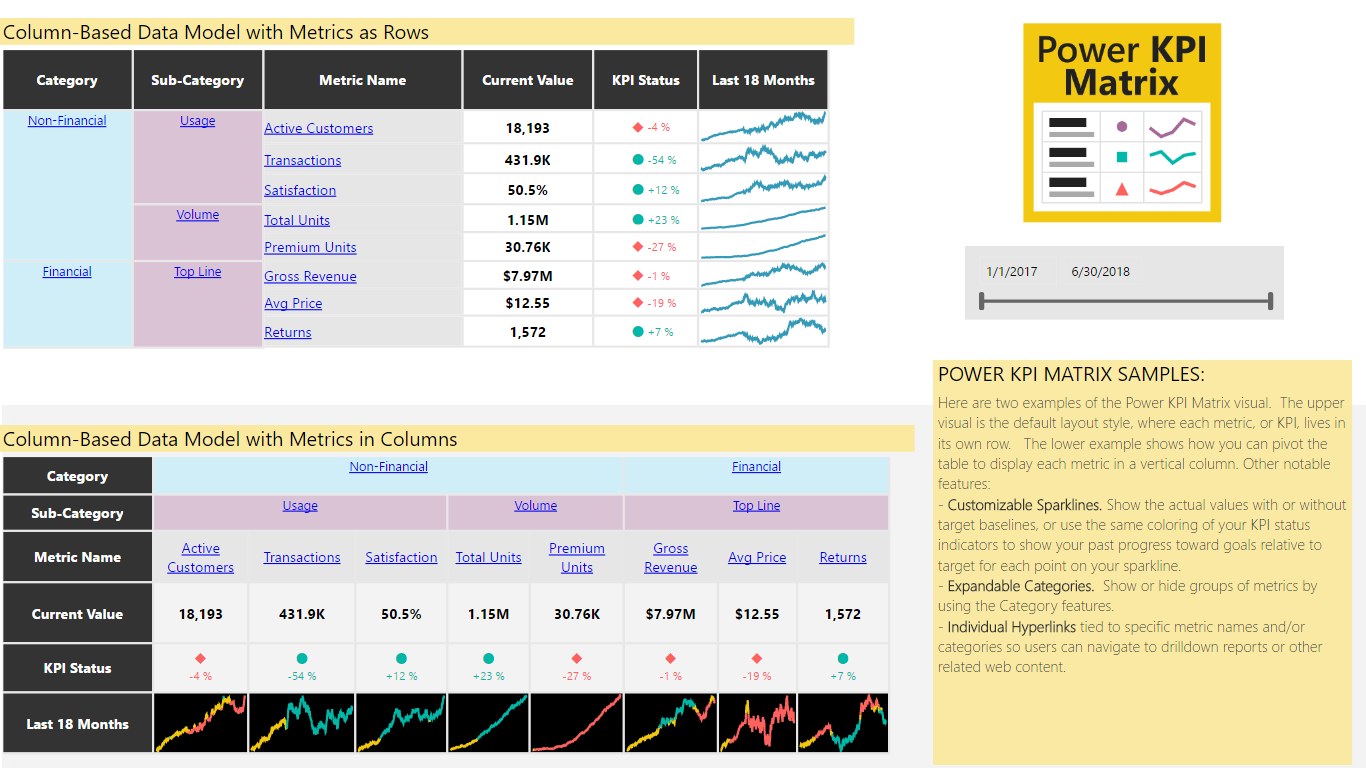Click green circle KPI status in Transactions row
The width and height of the screenshot is (1366, 768).
638,160
